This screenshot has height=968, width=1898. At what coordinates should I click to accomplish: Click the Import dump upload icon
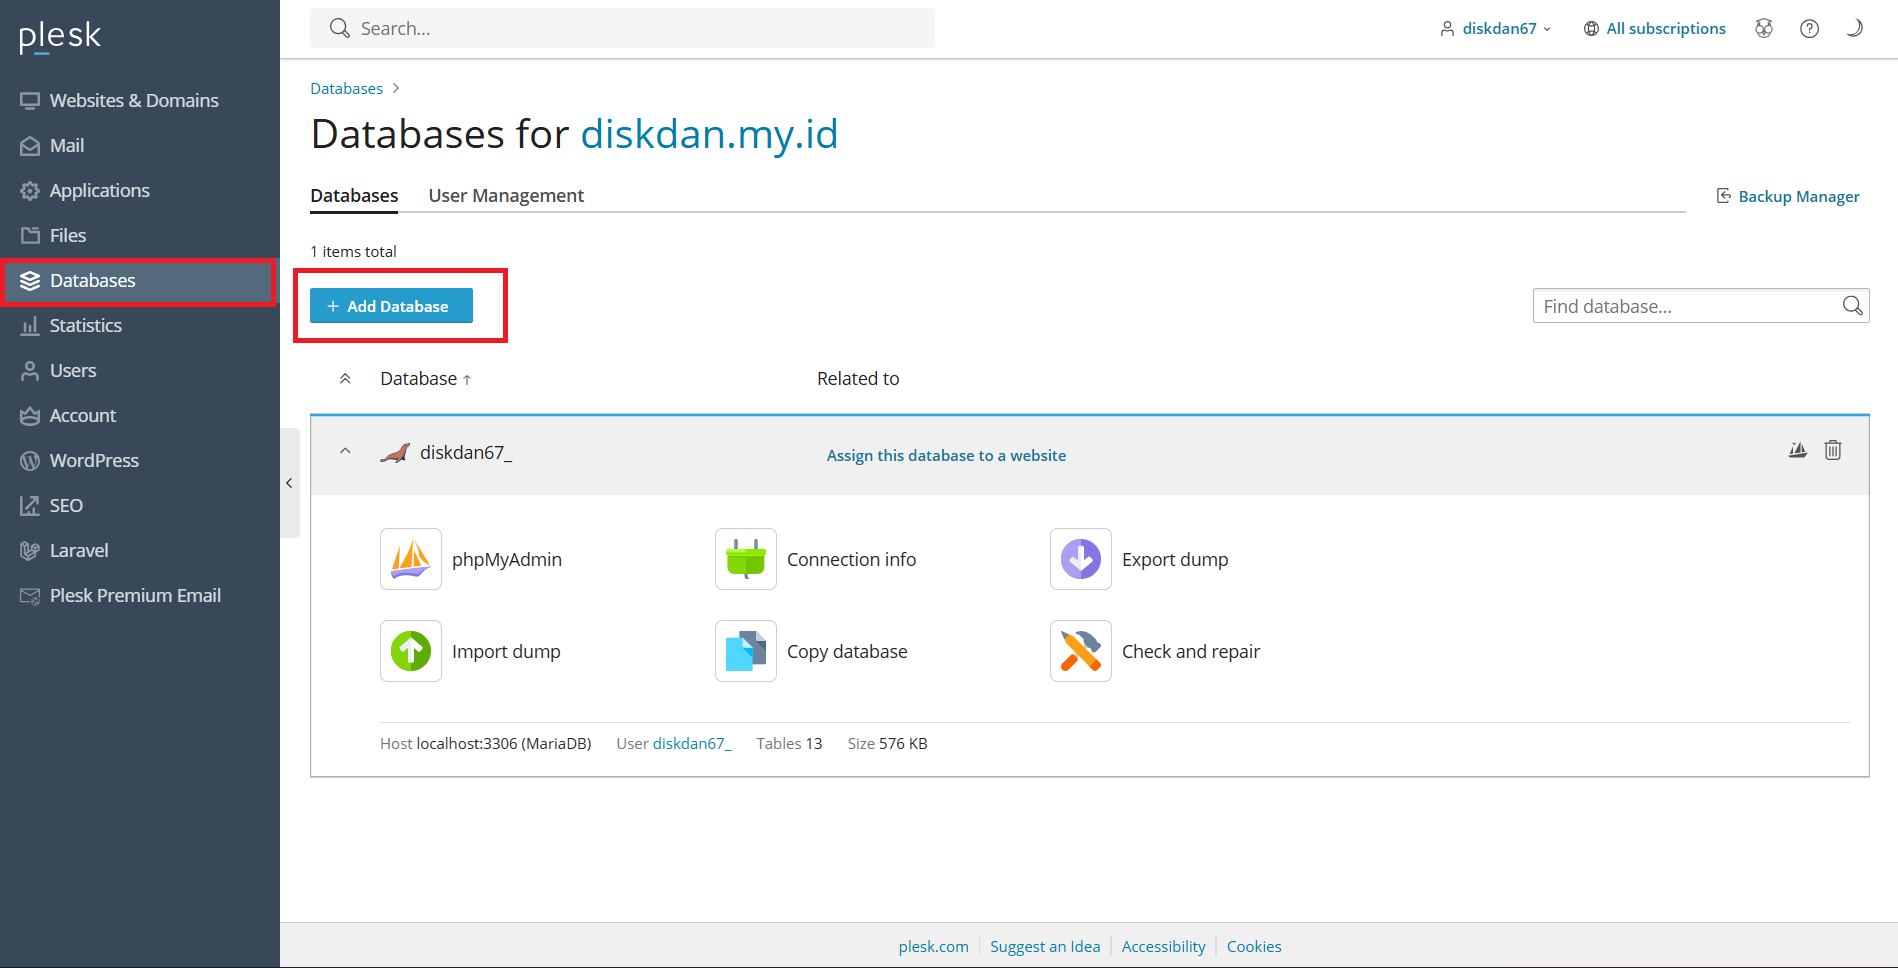(410, 651)
